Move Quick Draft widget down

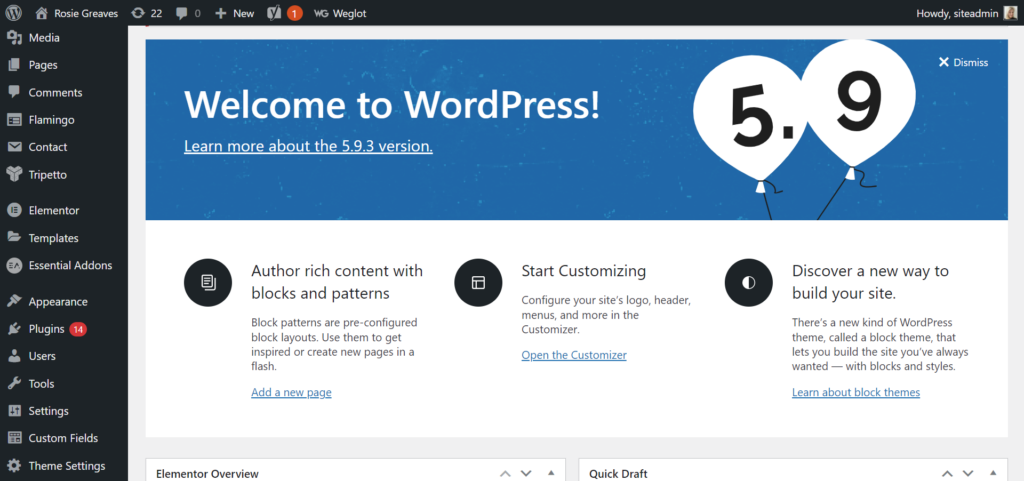click(968, 473)
